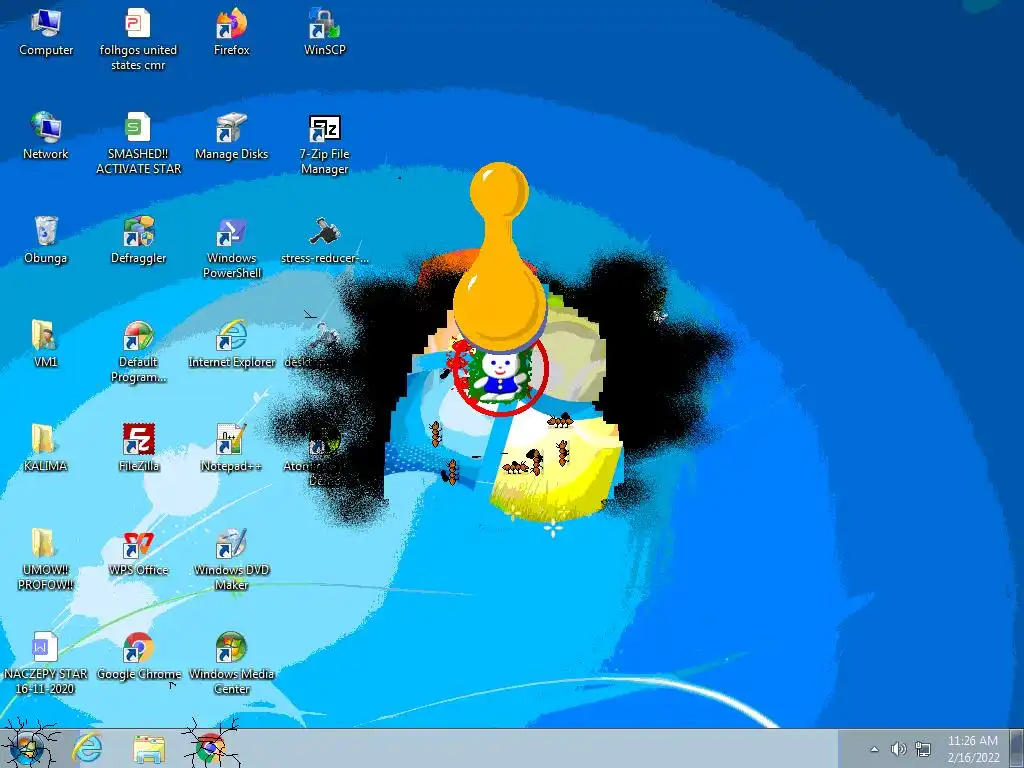Select the Defraggler shortcut

pos(138,240)
